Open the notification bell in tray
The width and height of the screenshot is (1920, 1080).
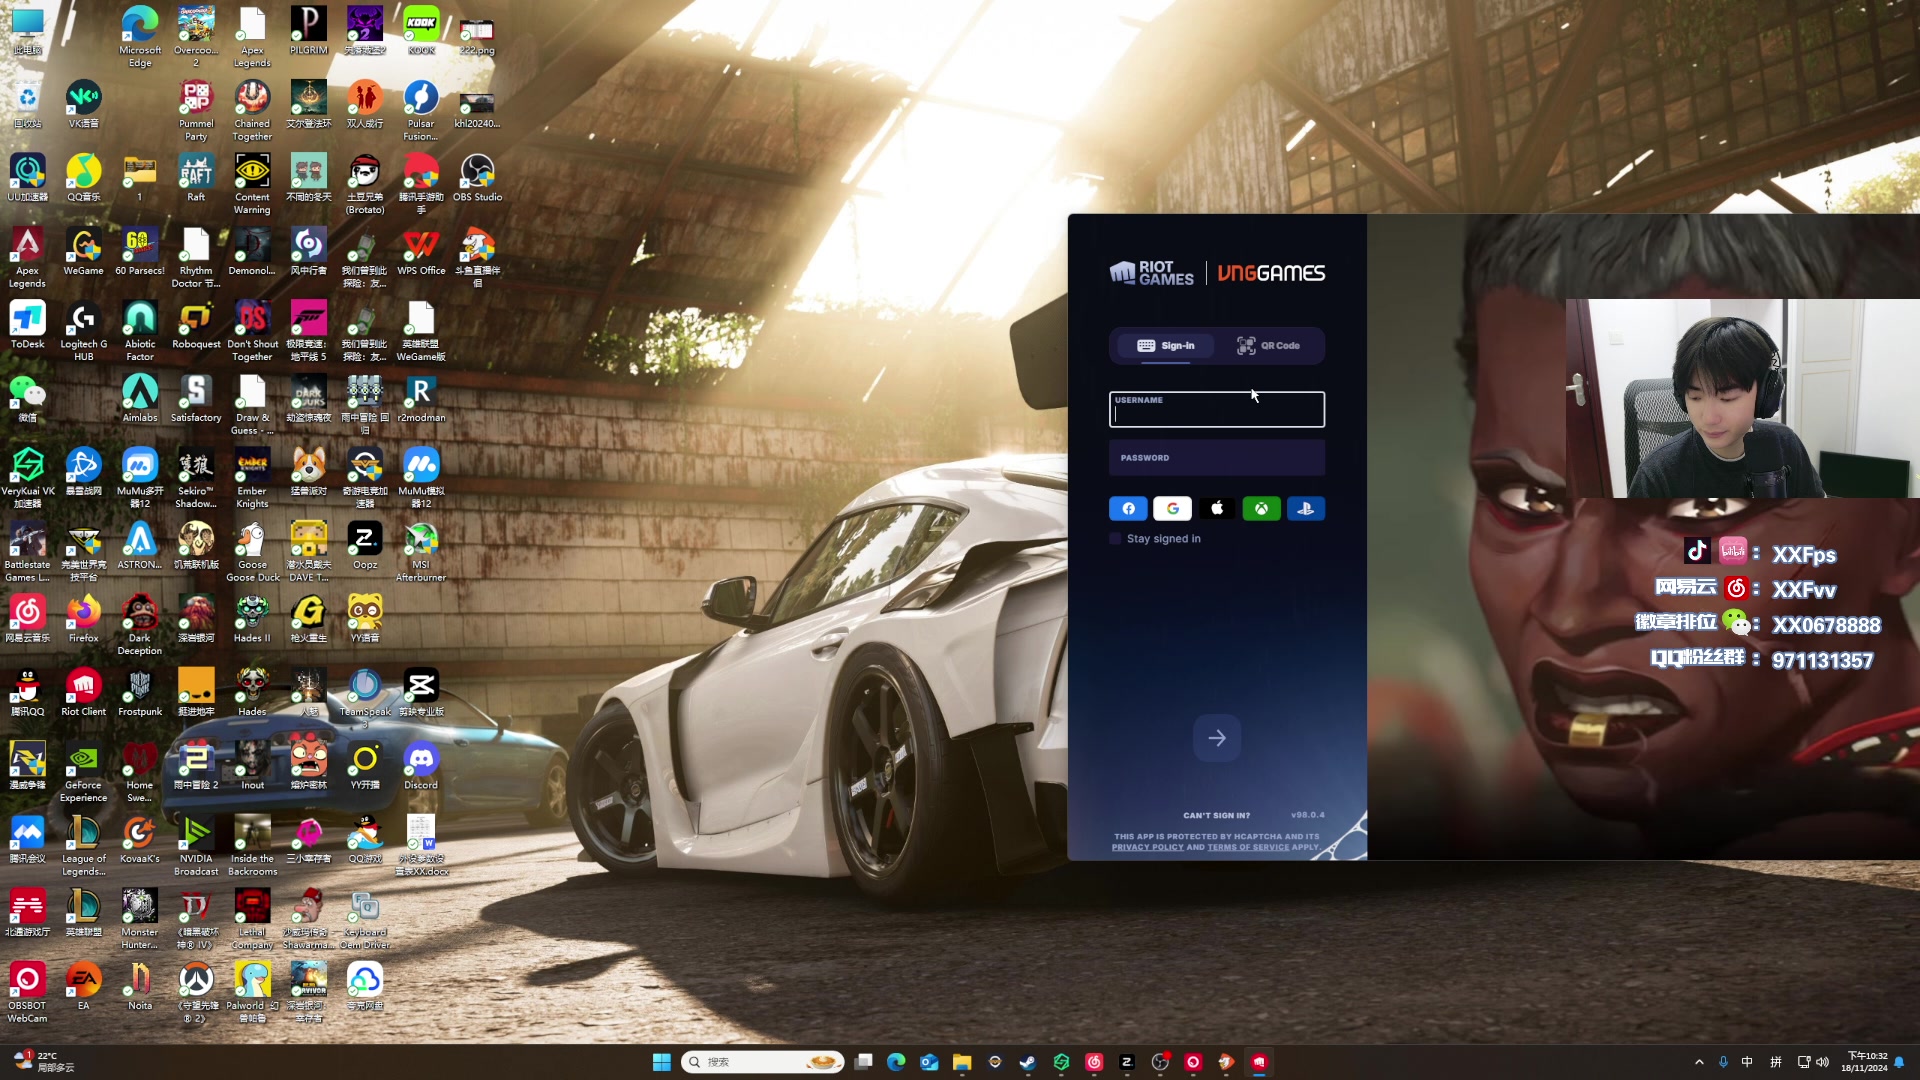[1899, 1062]
